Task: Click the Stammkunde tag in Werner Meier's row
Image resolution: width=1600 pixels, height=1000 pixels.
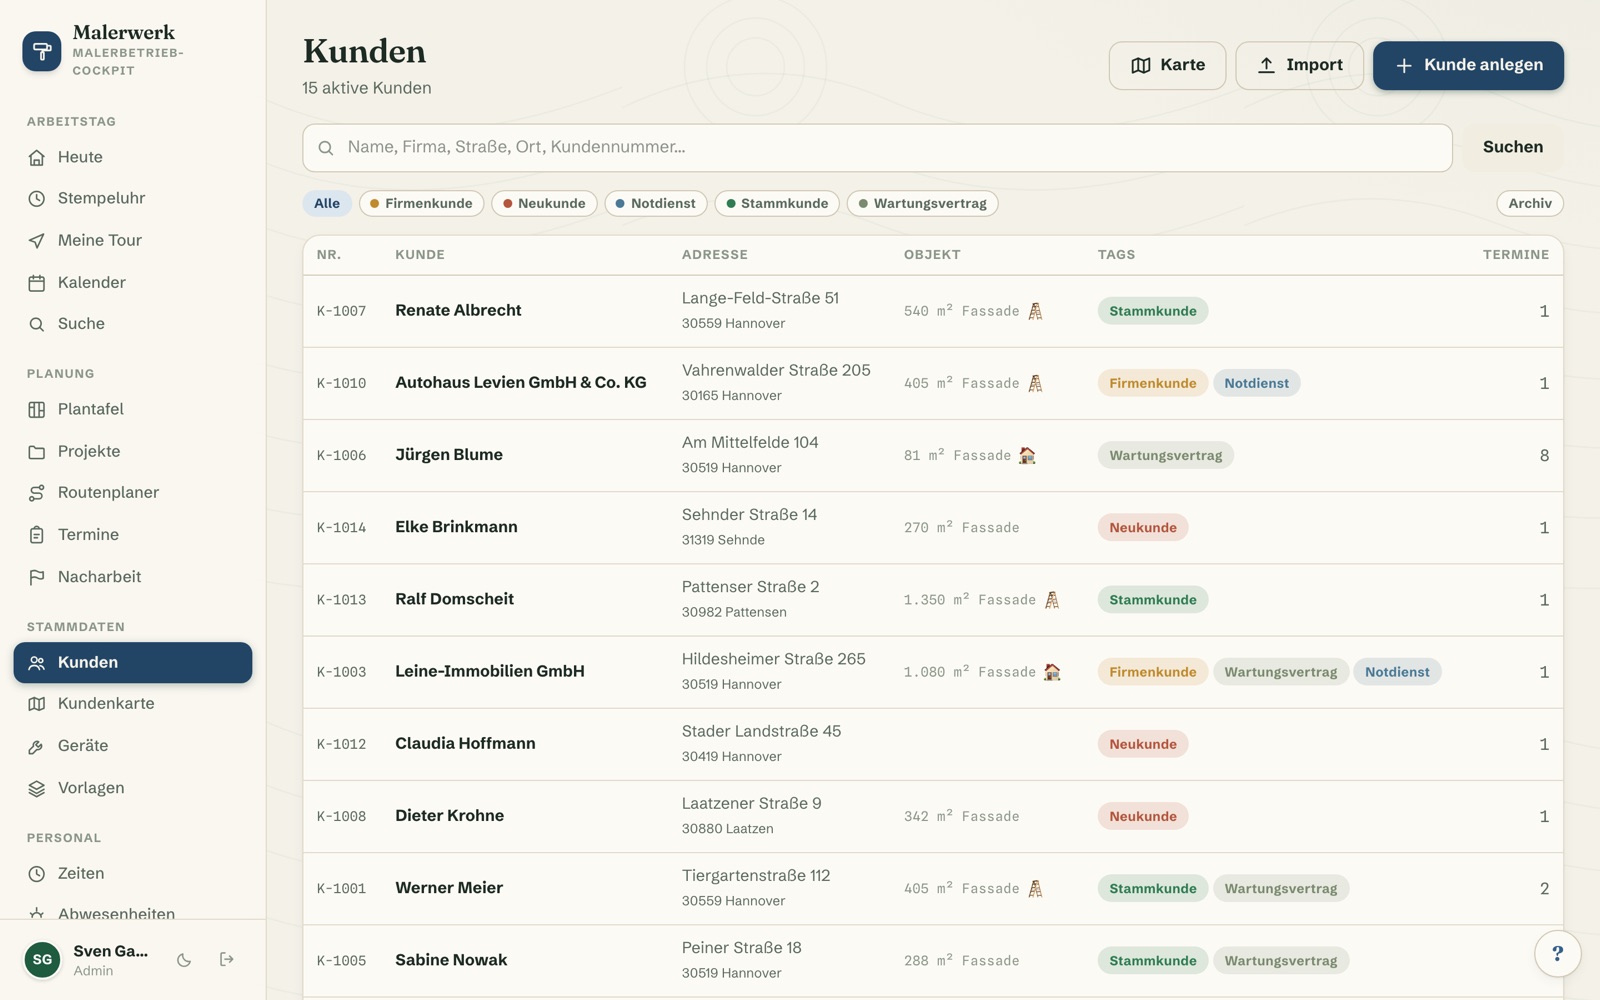Action: pyautogui.click(x=1152, y=888)
